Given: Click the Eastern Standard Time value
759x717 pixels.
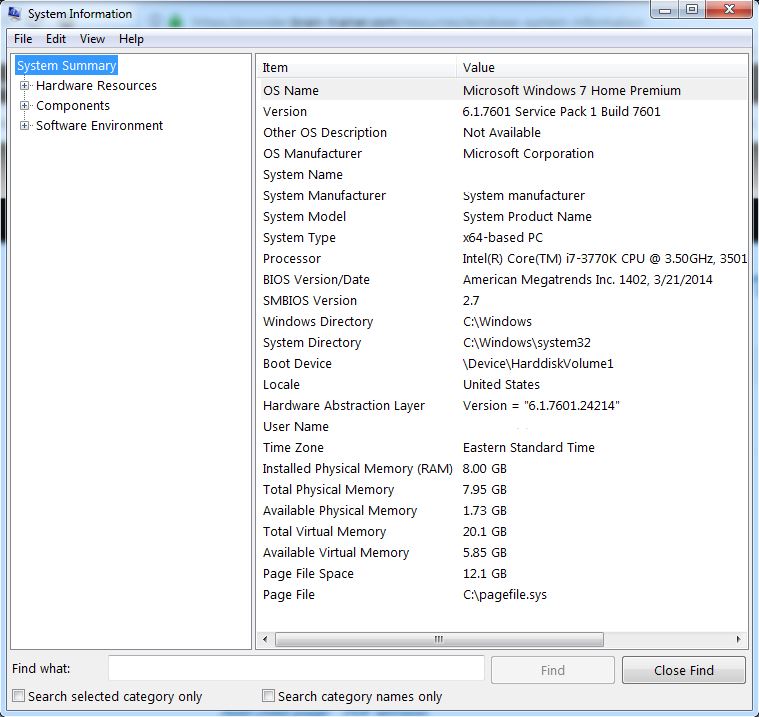Looking at the screenshot, I should [x=529, y=447].
